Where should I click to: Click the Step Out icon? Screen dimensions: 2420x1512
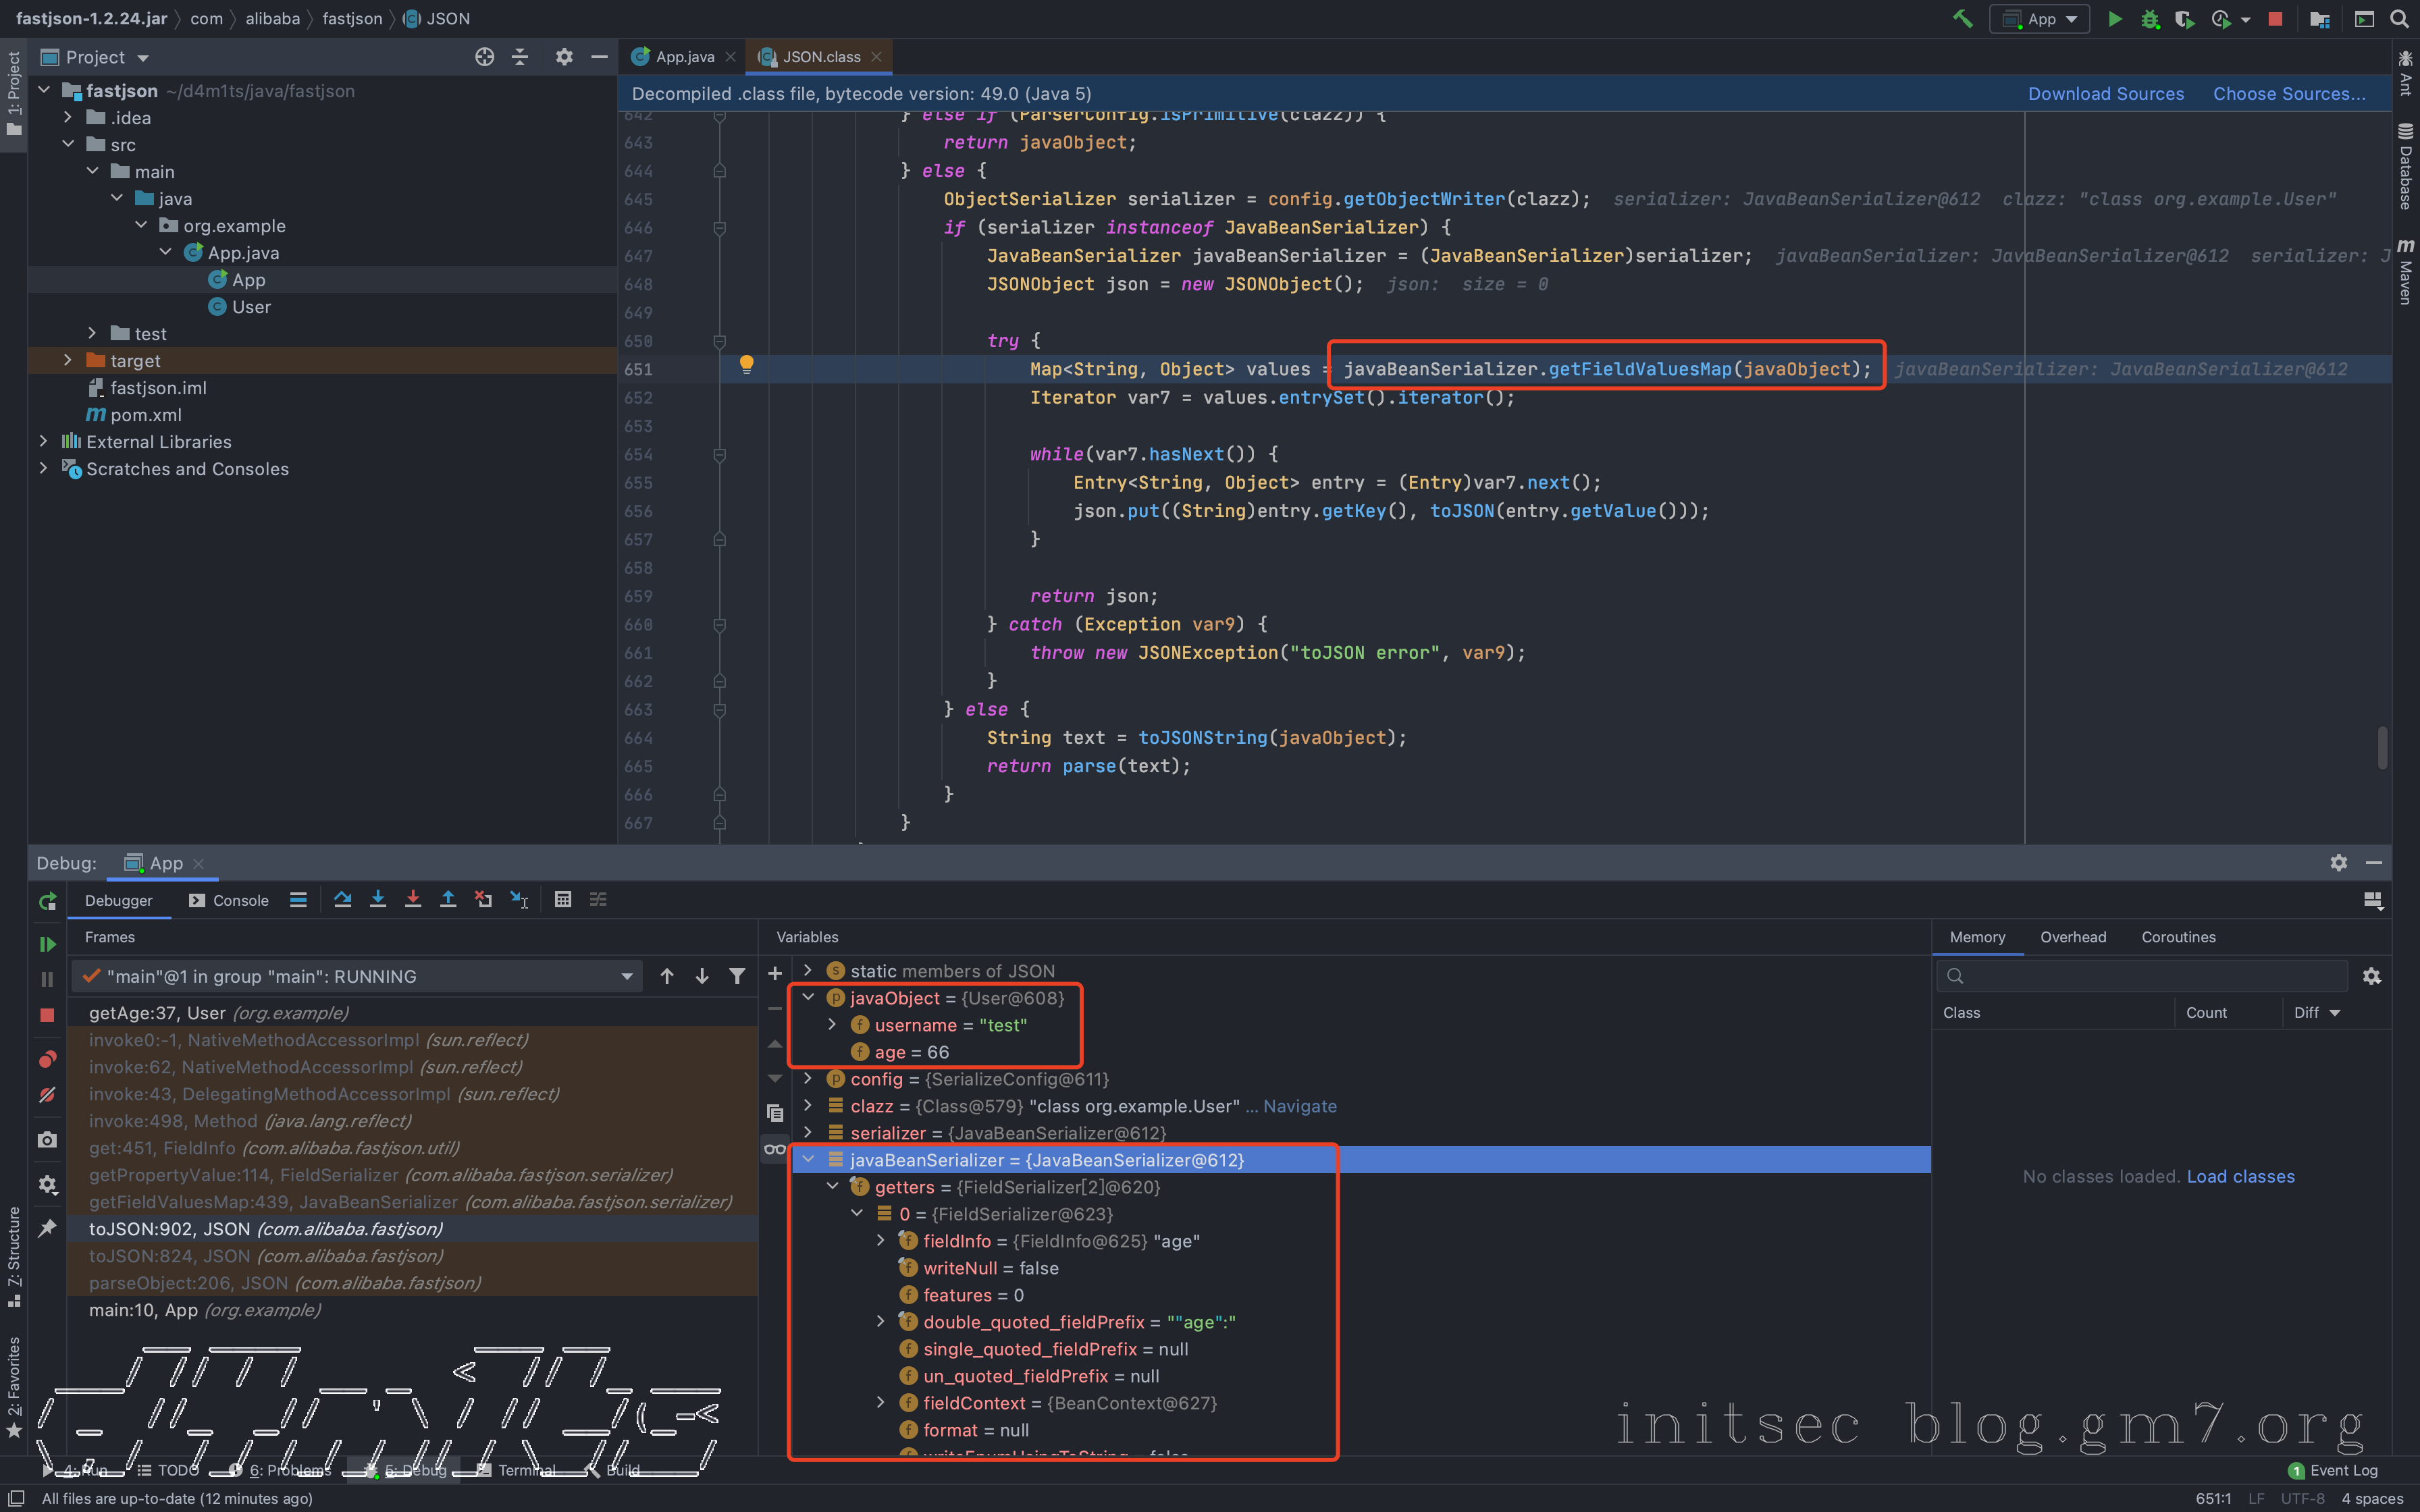pos(448,899)
